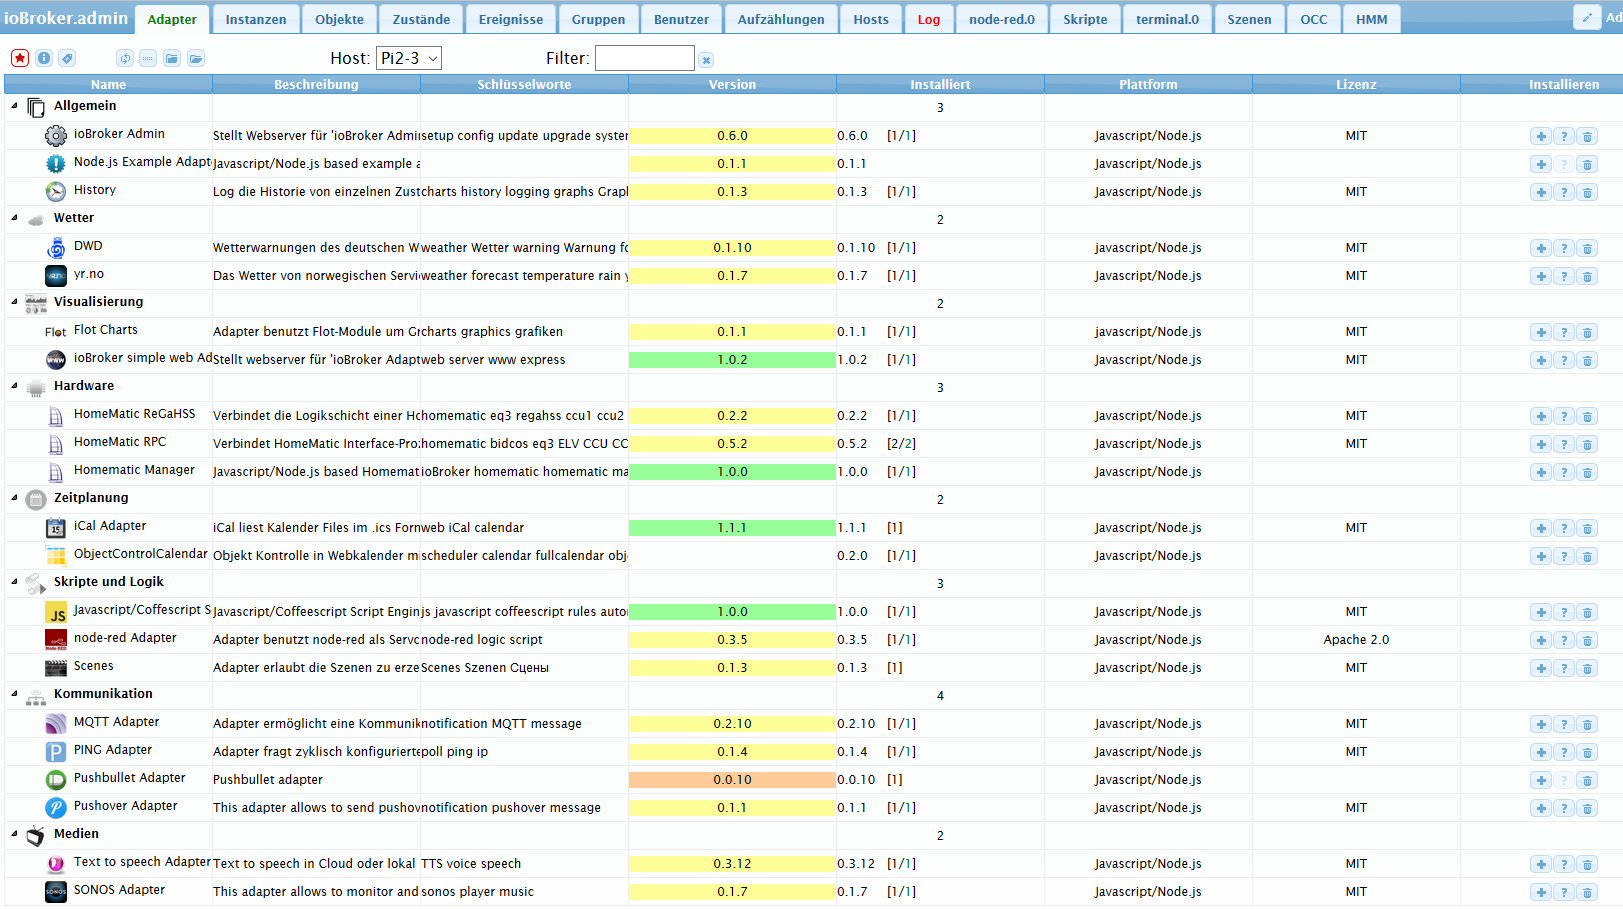Delete the yr.no adapter
1623x909 pixels.
[x=1587, y=276]
